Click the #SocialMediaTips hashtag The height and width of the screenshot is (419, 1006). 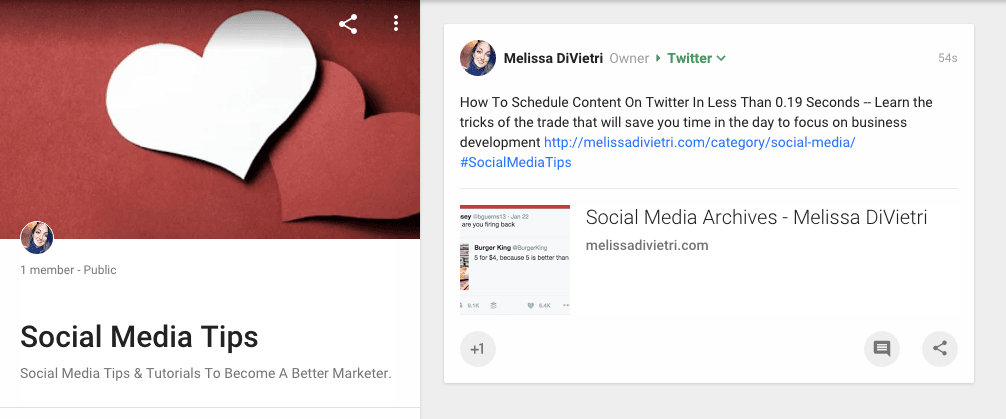pos(517,162)
